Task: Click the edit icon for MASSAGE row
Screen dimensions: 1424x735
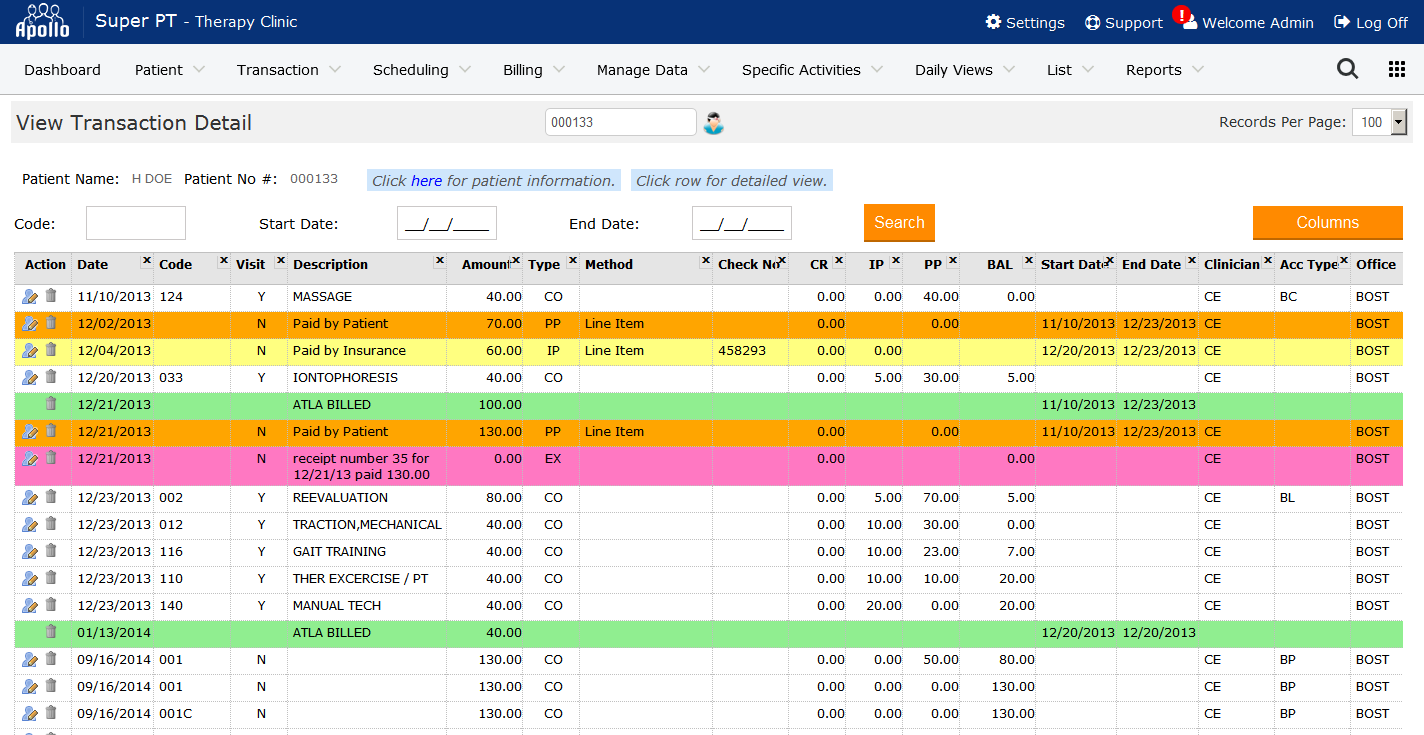Action: [x=29, y=296]
